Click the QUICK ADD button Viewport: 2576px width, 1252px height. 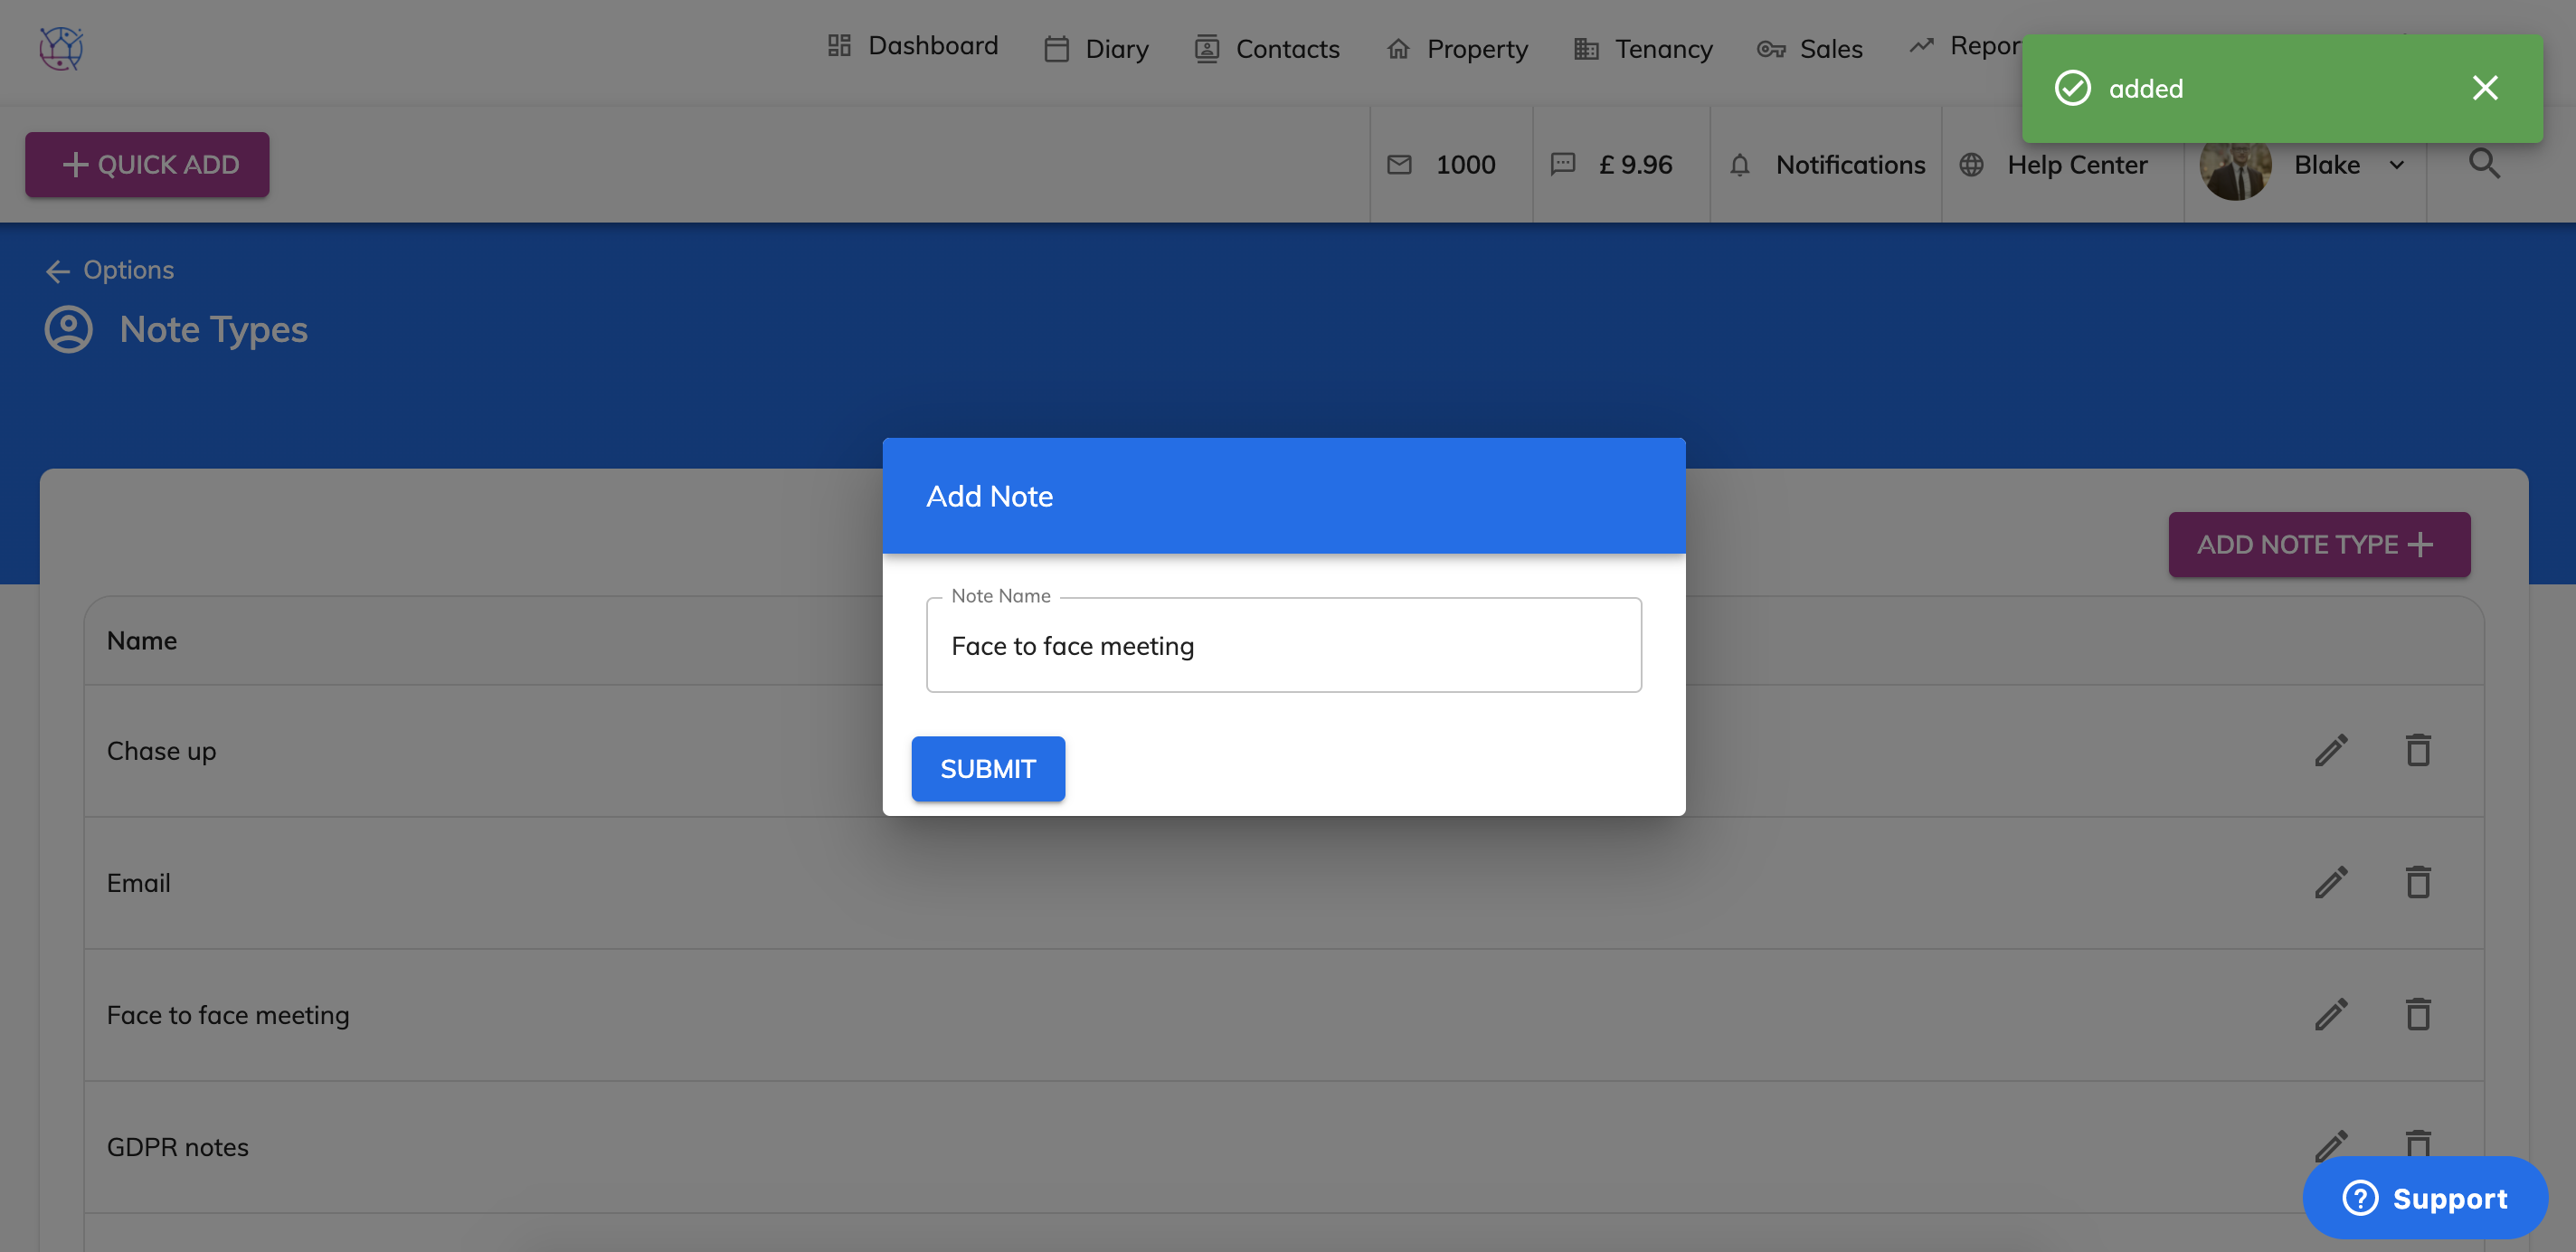[147, 164]
